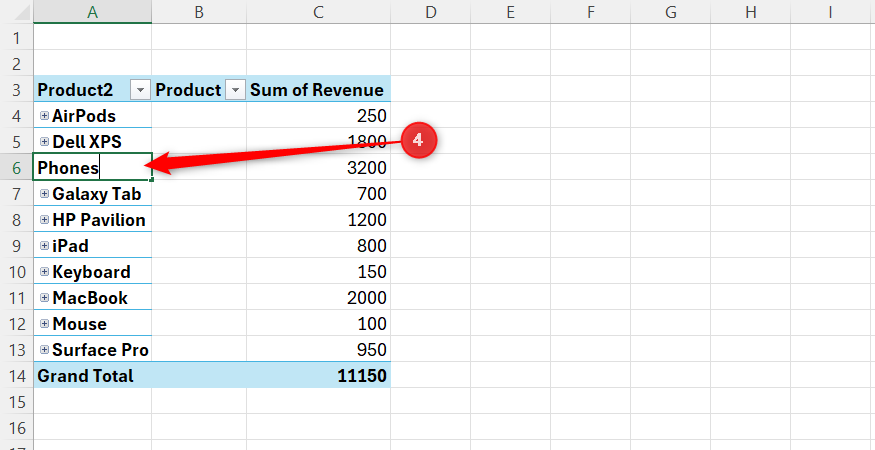Select column G header

[x=670, y=12]
